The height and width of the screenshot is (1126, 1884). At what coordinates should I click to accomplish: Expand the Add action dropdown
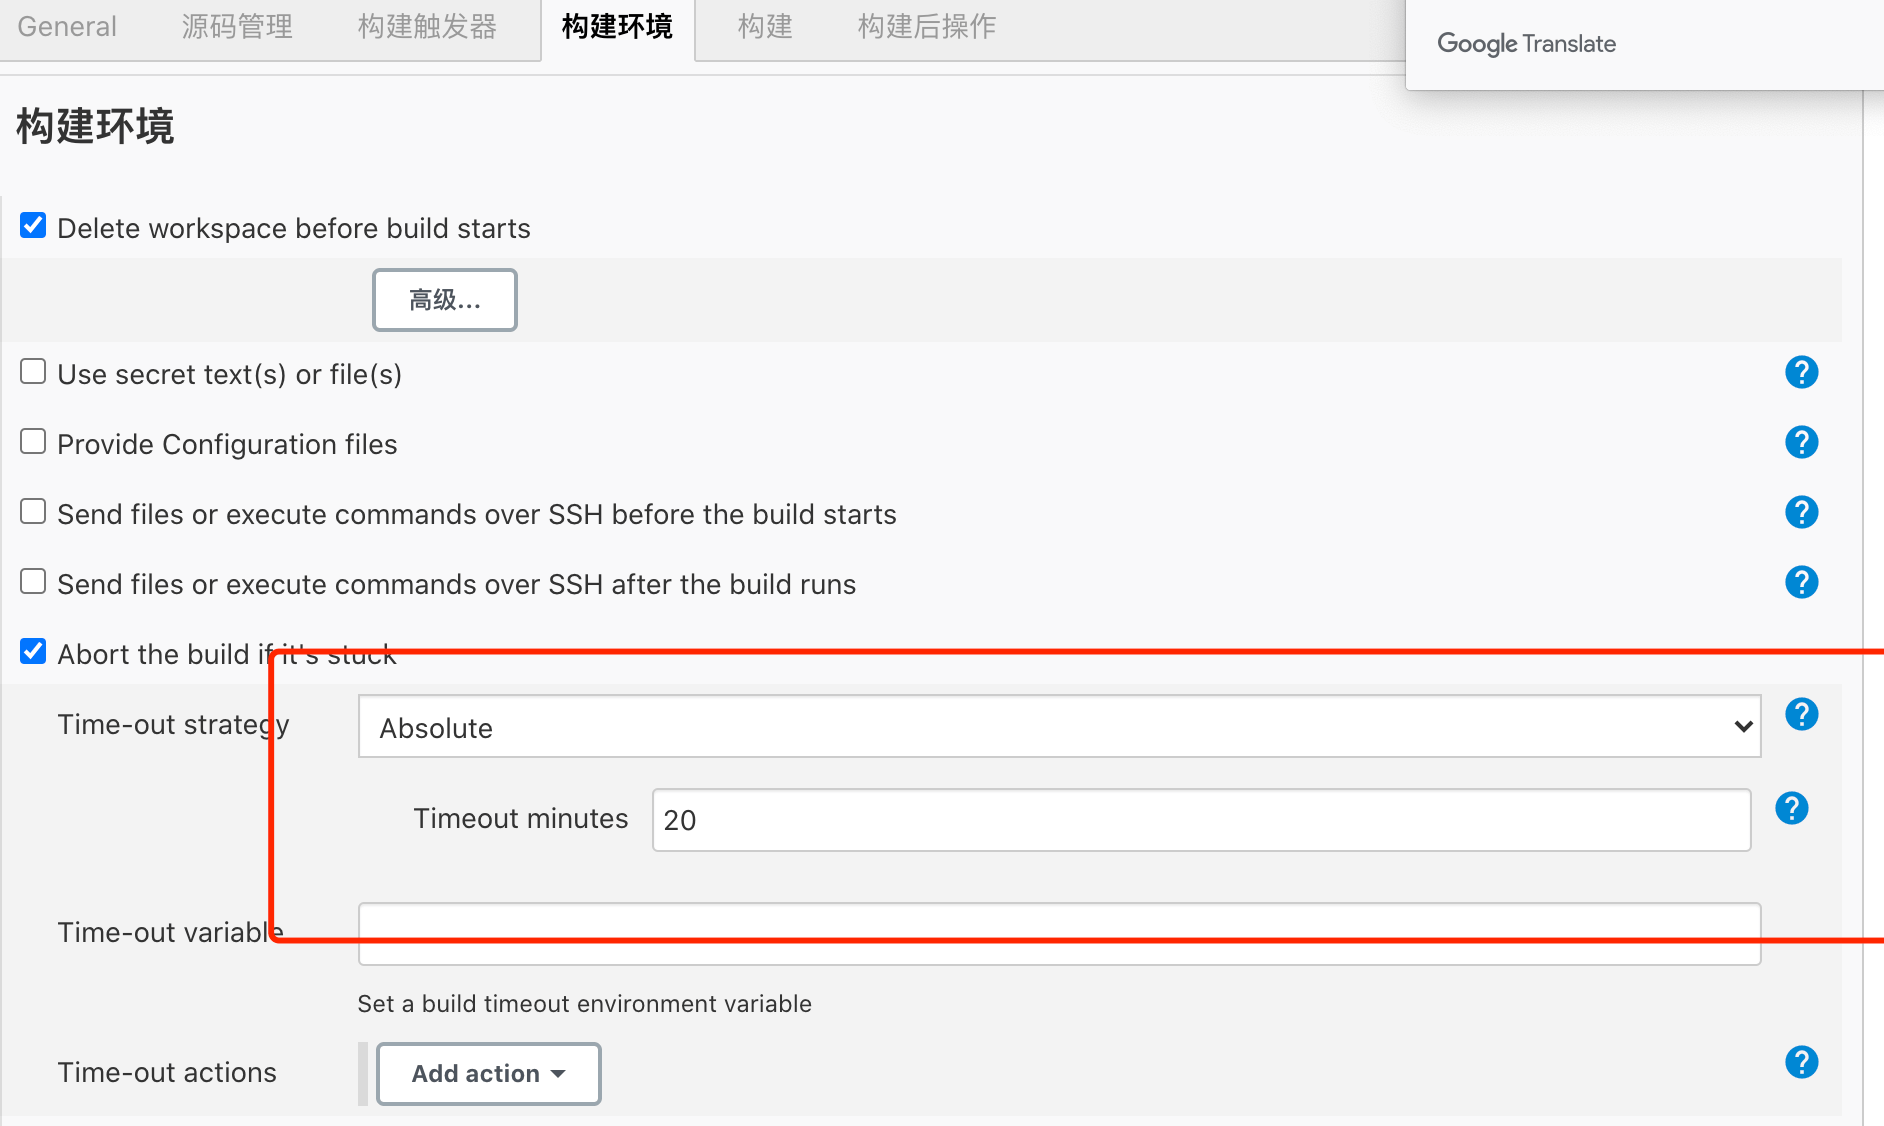[x=488, y=1074]
